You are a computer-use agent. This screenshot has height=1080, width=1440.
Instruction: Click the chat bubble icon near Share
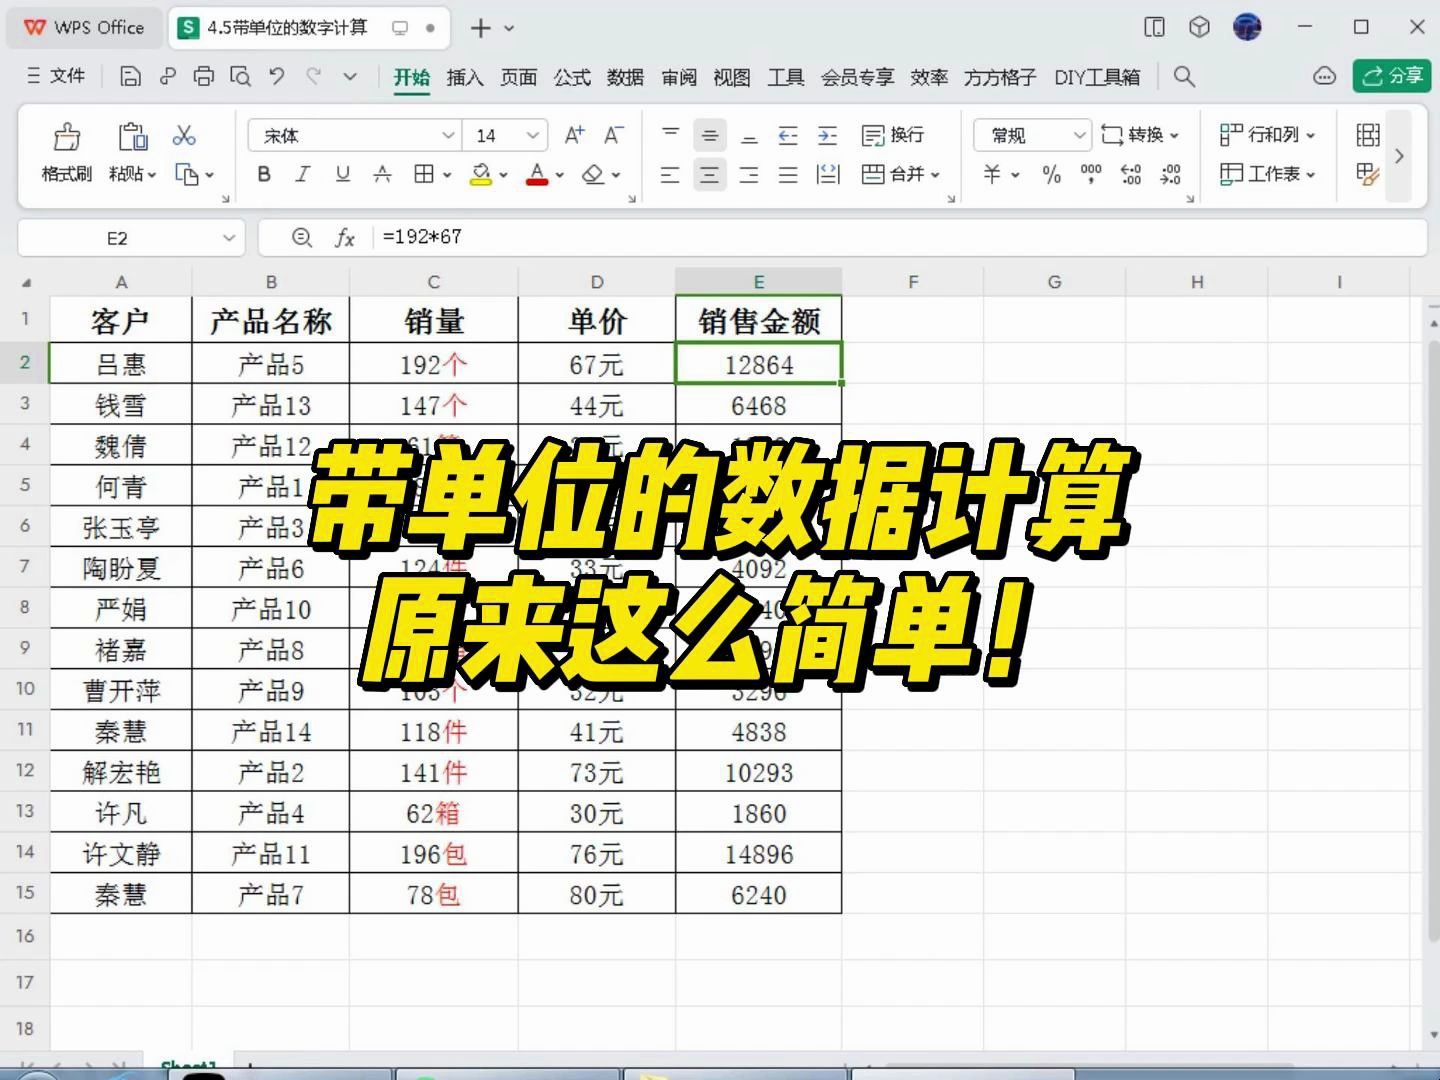1324,76
